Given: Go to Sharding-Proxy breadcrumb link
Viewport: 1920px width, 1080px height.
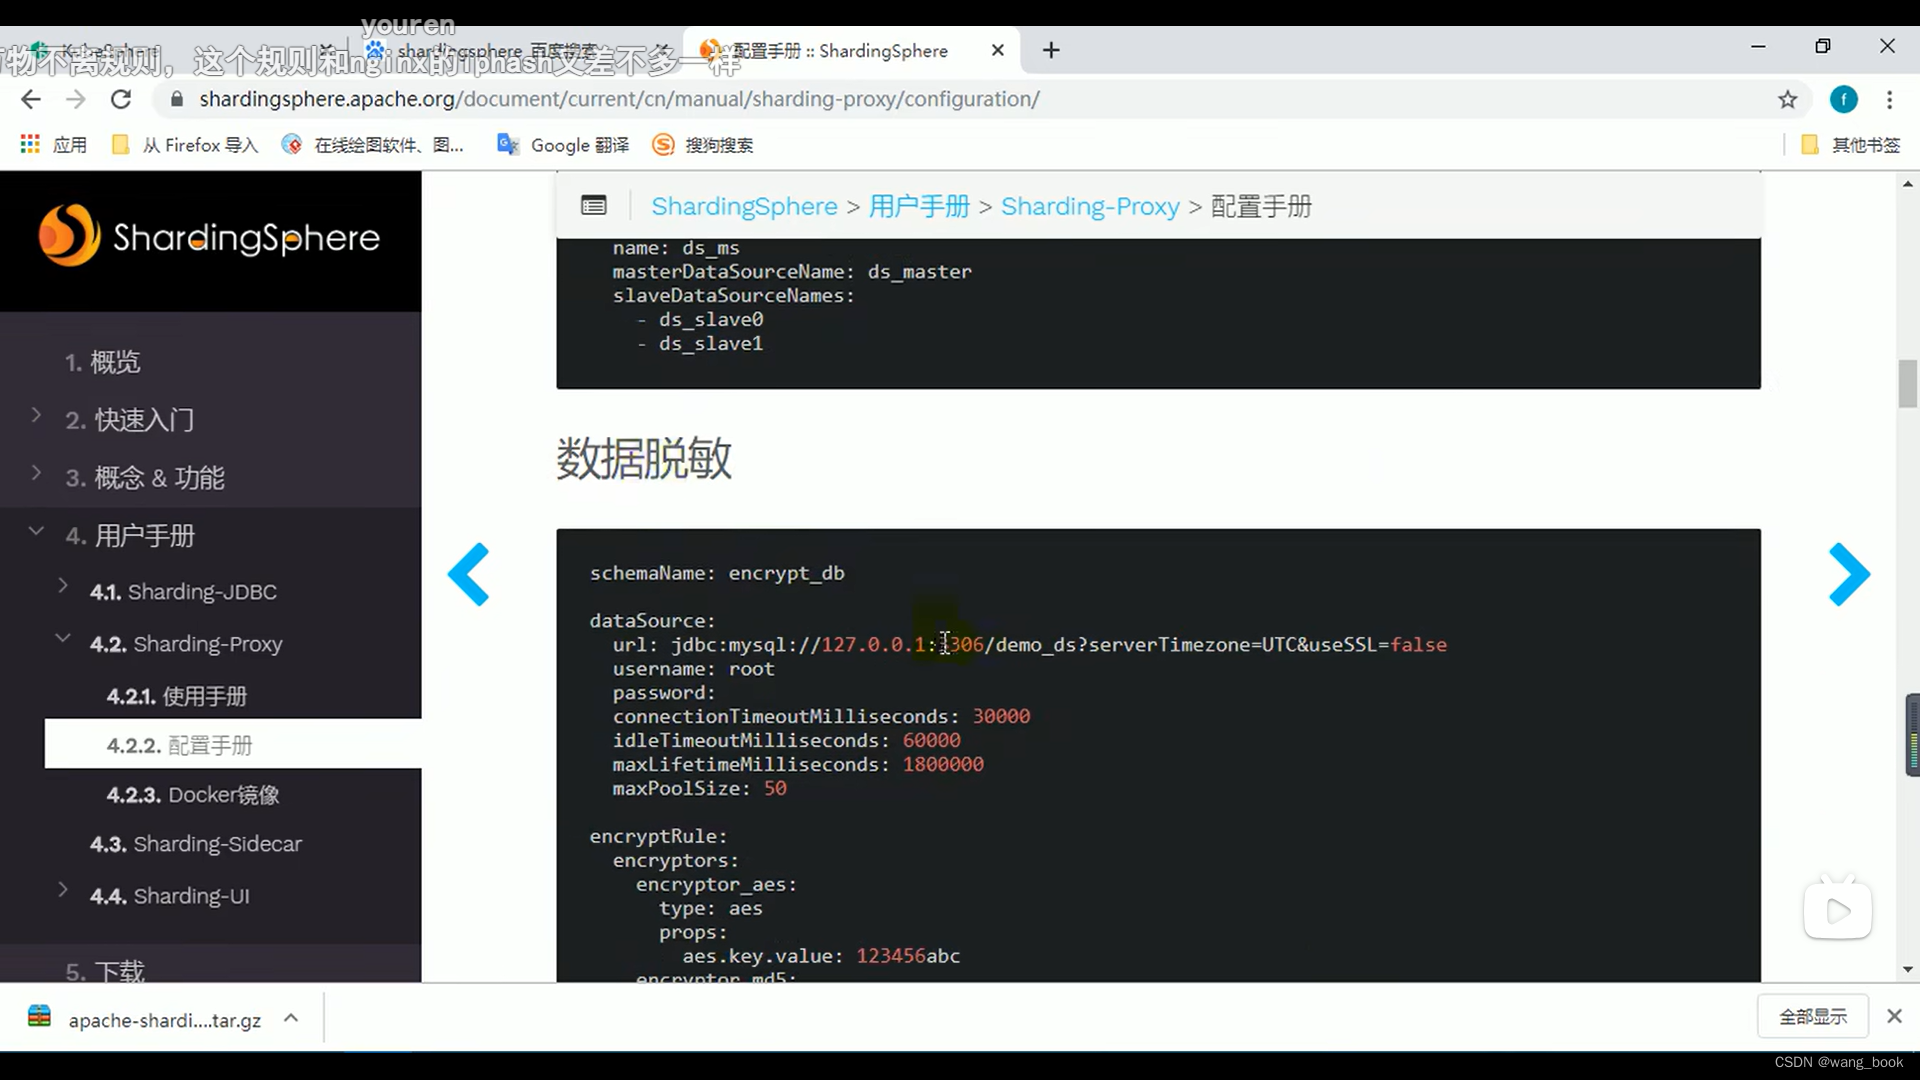Looking at the screenshot, I should point(1090,206).
